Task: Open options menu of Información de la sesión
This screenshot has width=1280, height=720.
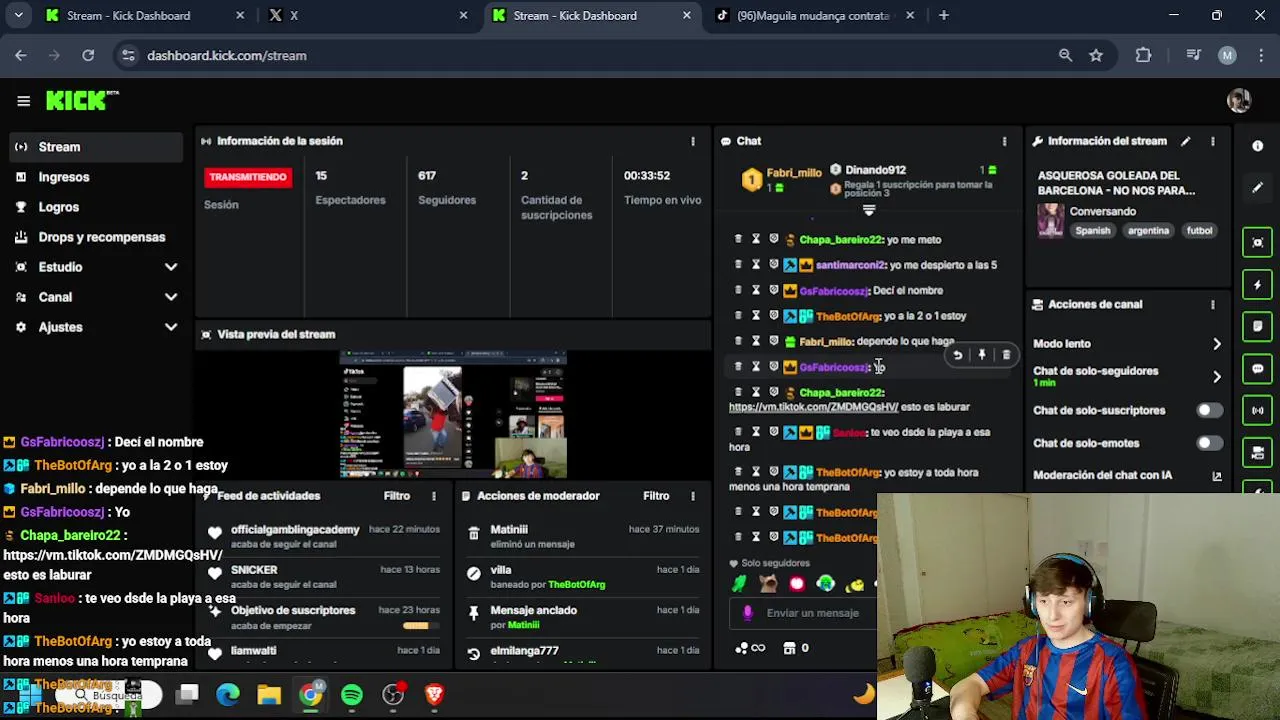Action: (x=693, y=141)
